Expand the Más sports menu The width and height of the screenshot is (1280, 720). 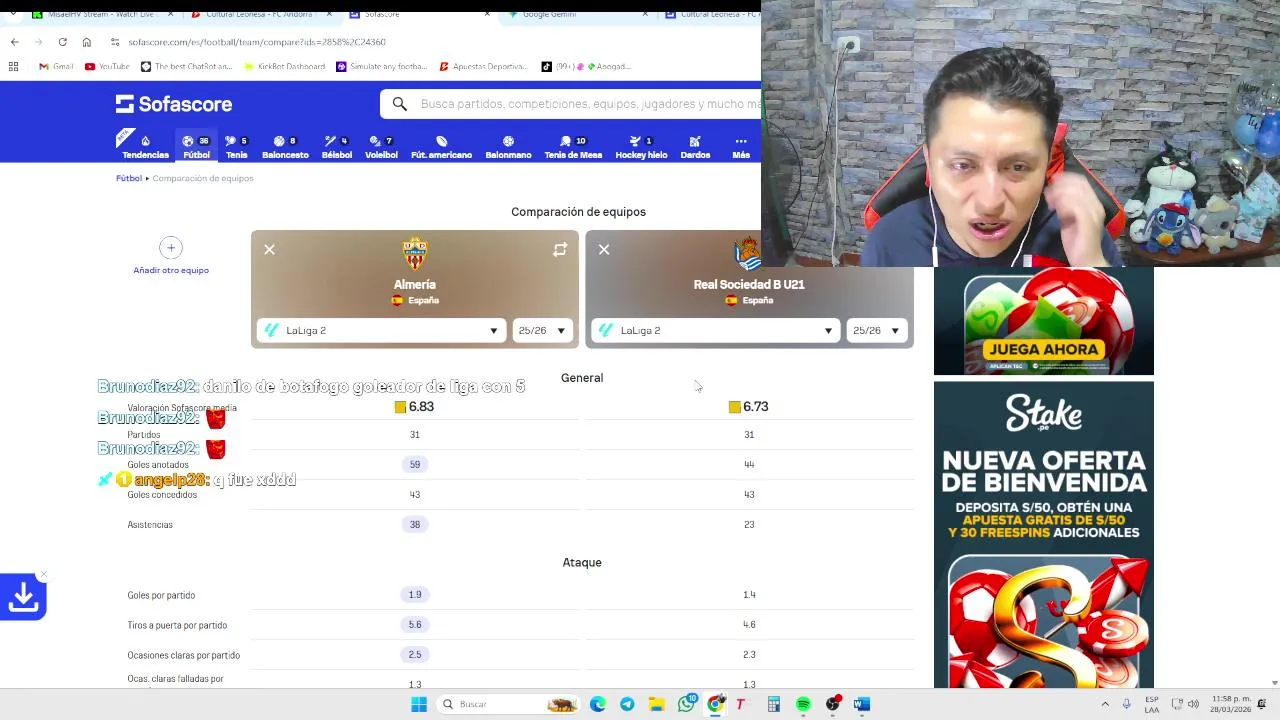[741, 147]
